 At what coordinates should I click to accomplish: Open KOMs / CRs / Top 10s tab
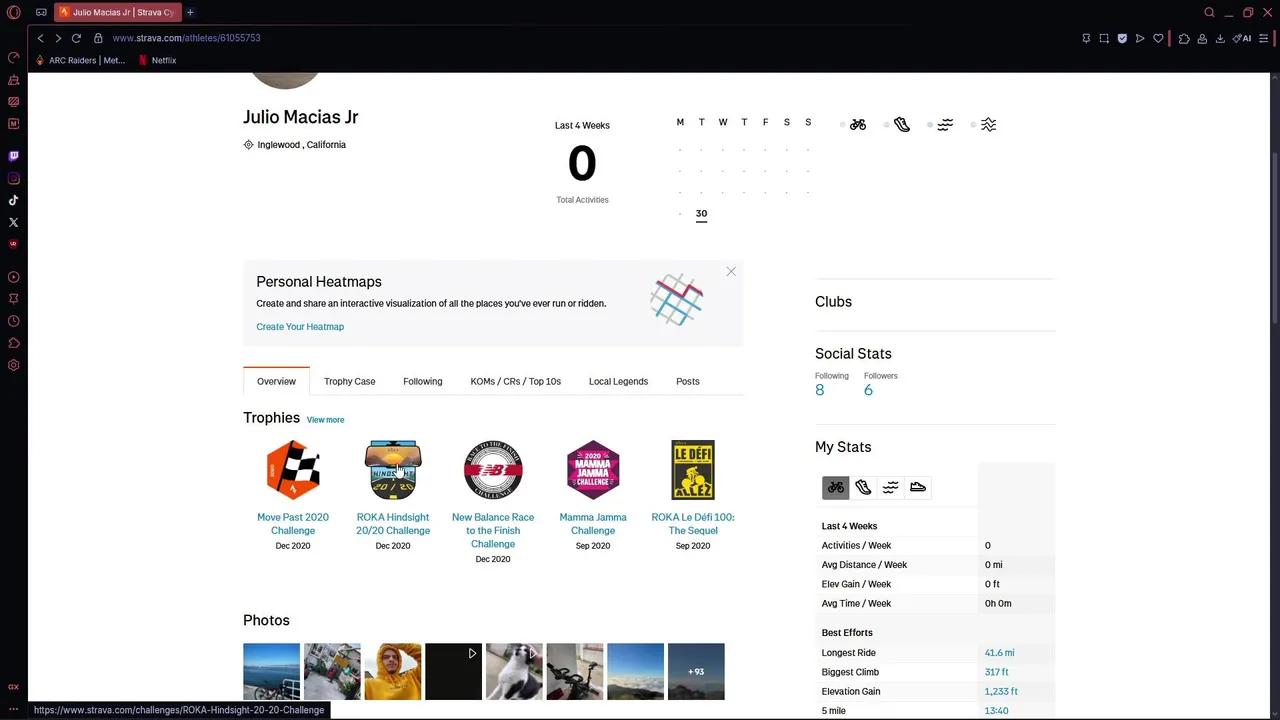[515, 381]
